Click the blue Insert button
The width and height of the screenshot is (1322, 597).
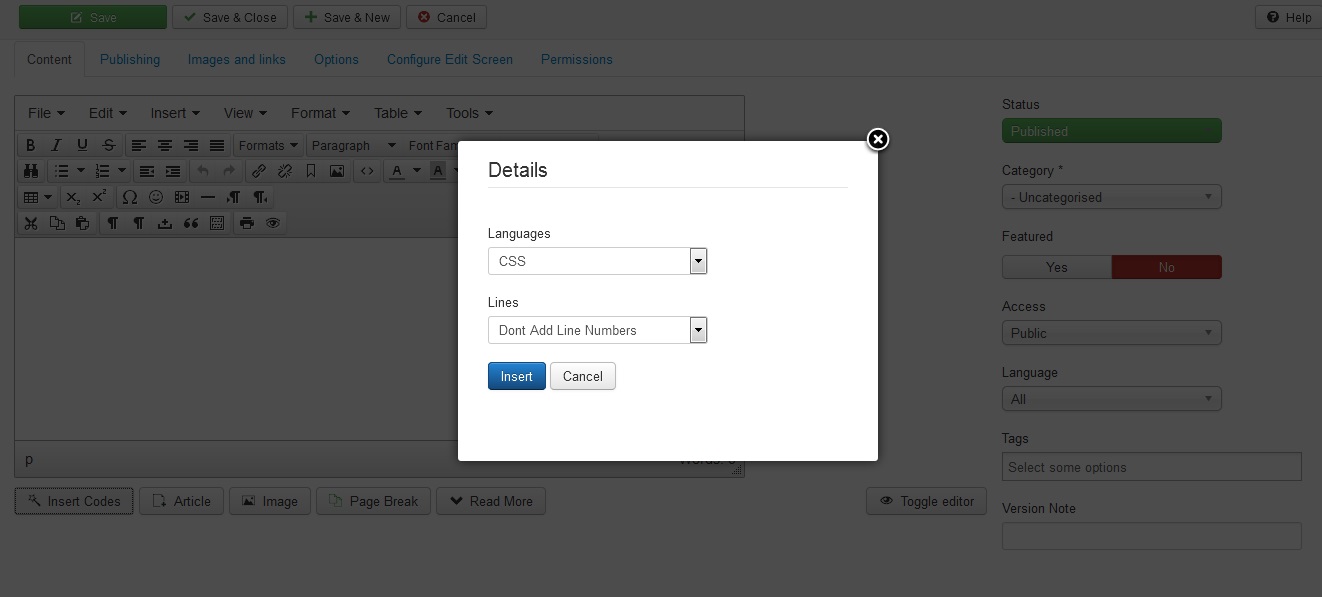[x=516, y=376]
